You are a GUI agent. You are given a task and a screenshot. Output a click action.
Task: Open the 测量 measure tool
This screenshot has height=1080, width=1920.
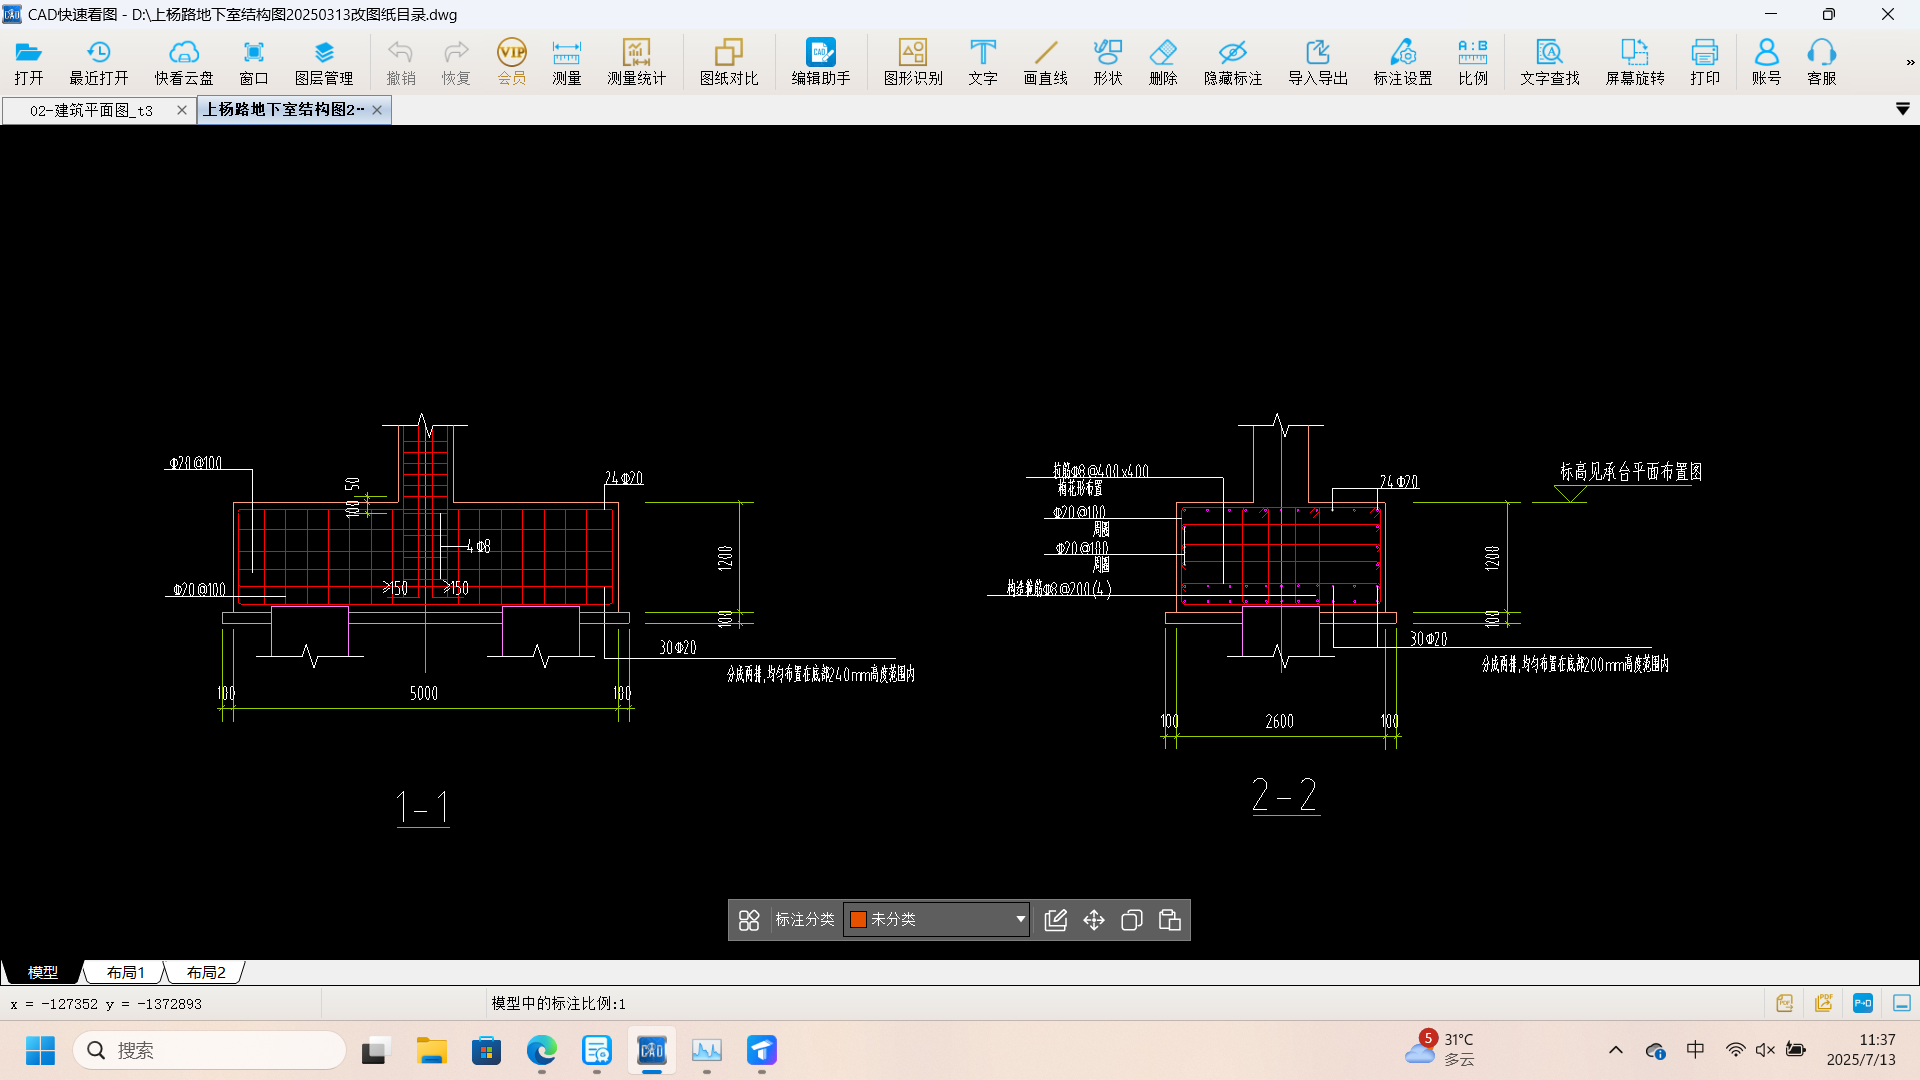[566, 62]
